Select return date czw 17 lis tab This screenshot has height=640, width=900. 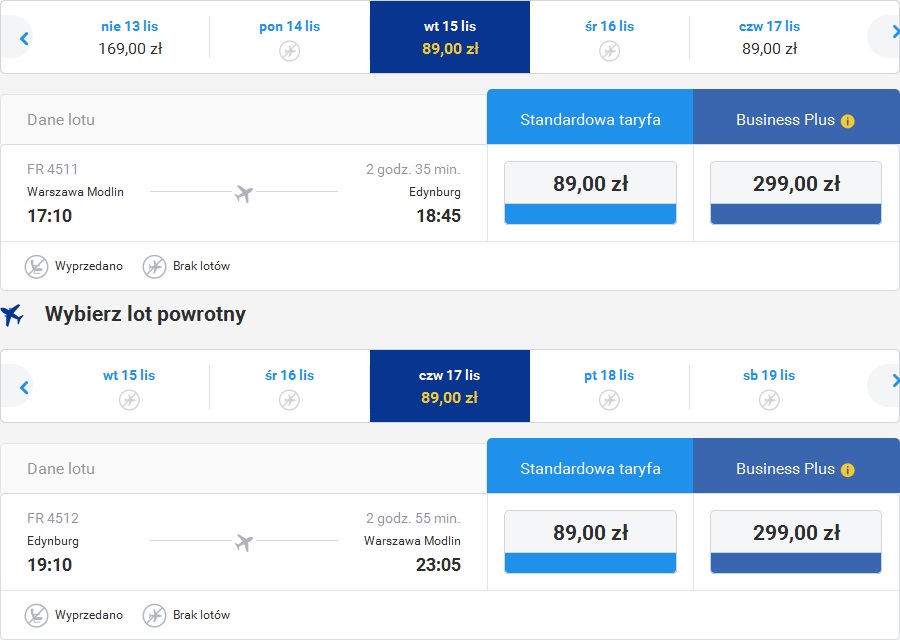[x=450, y=386]
